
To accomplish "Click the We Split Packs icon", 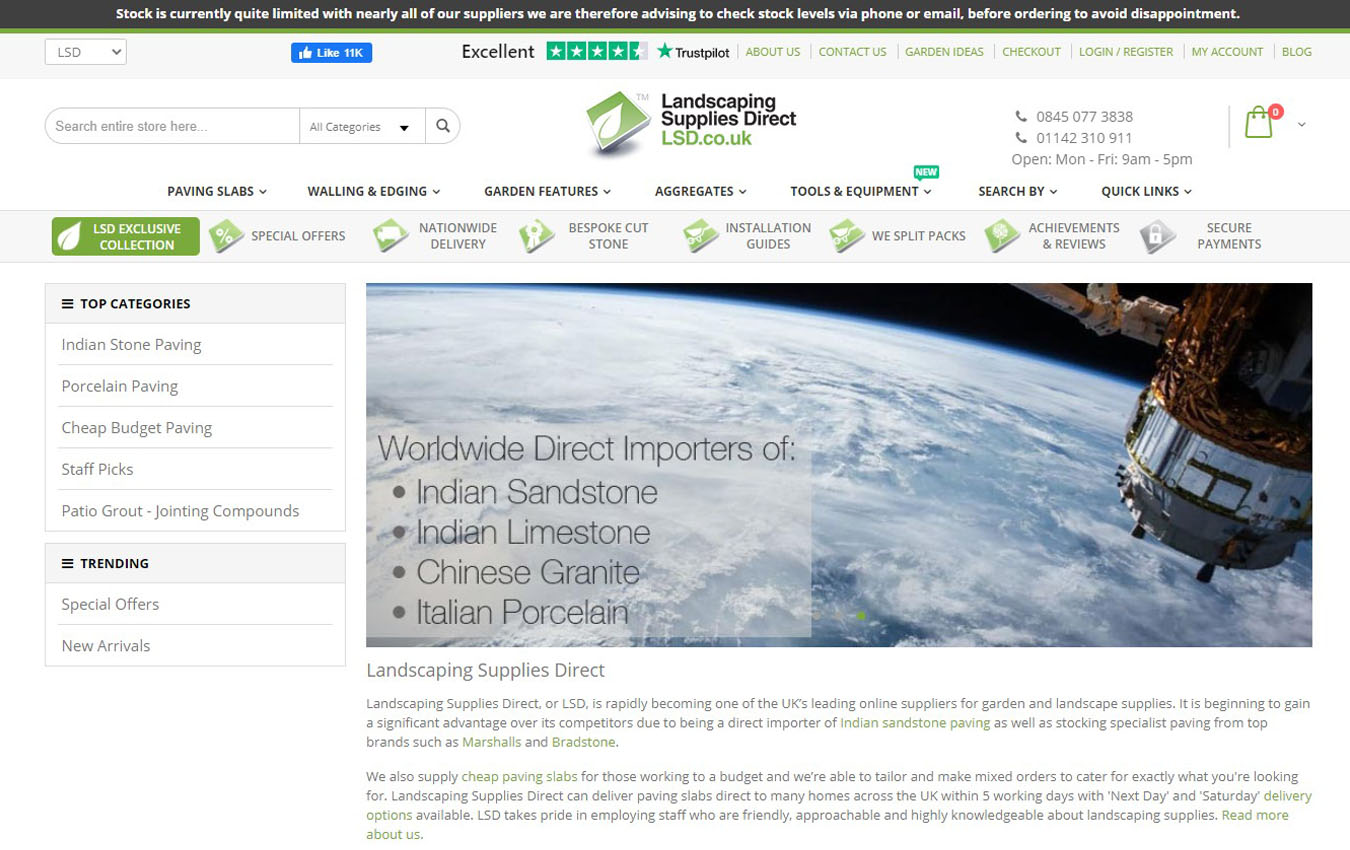I will pyautogui.click(x=846, y=236).
